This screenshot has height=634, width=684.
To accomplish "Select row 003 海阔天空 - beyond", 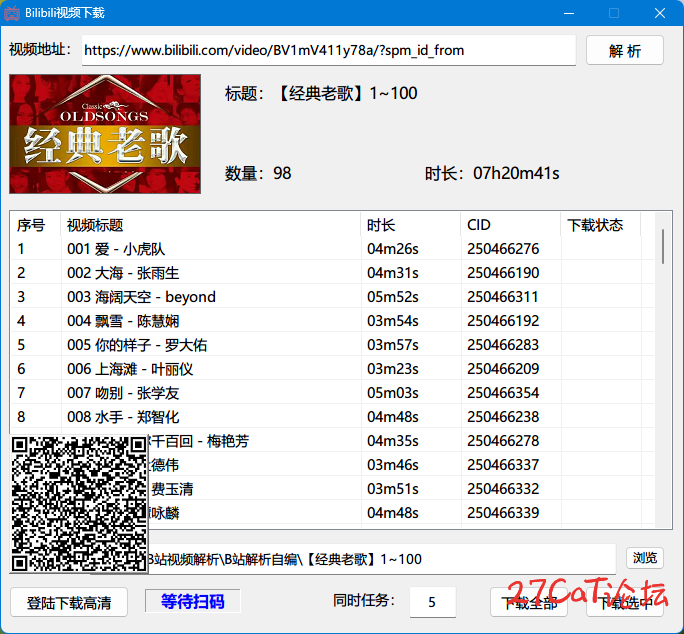I will coord(332,297).
